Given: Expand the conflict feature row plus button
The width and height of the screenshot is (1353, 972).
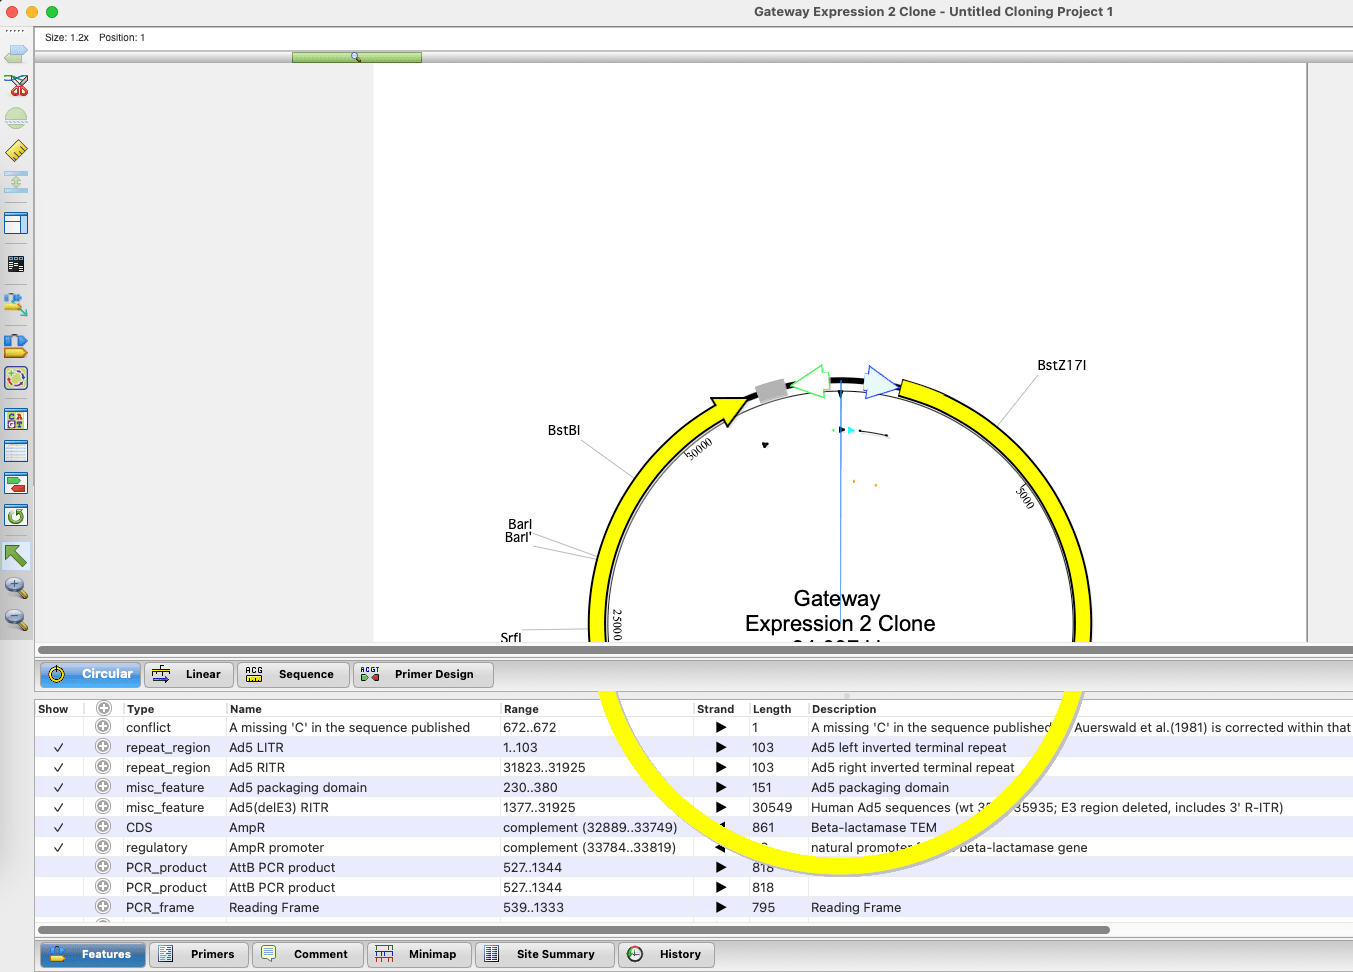Looking at the screenshot, I should pyautogui.click(x=103, y=727).
